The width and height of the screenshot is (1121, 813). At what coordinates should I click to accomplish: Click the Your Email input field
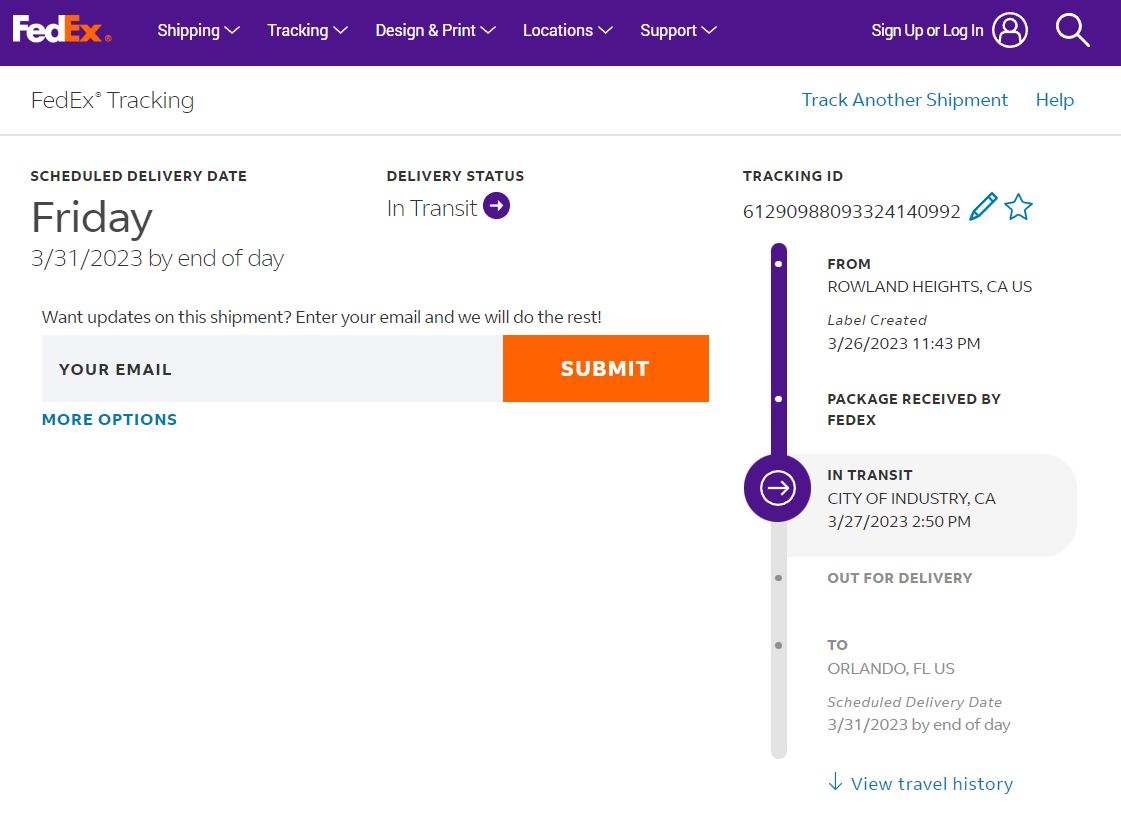pyautogui.click(x=272, y=369)
